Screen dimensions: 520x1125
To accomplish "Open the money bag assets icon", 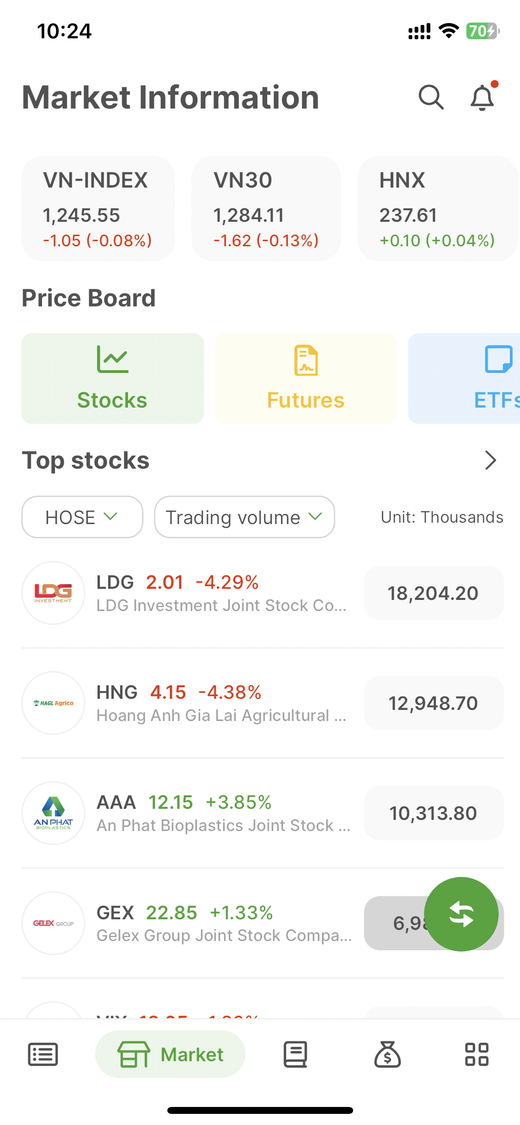I will pos(387,1054).
